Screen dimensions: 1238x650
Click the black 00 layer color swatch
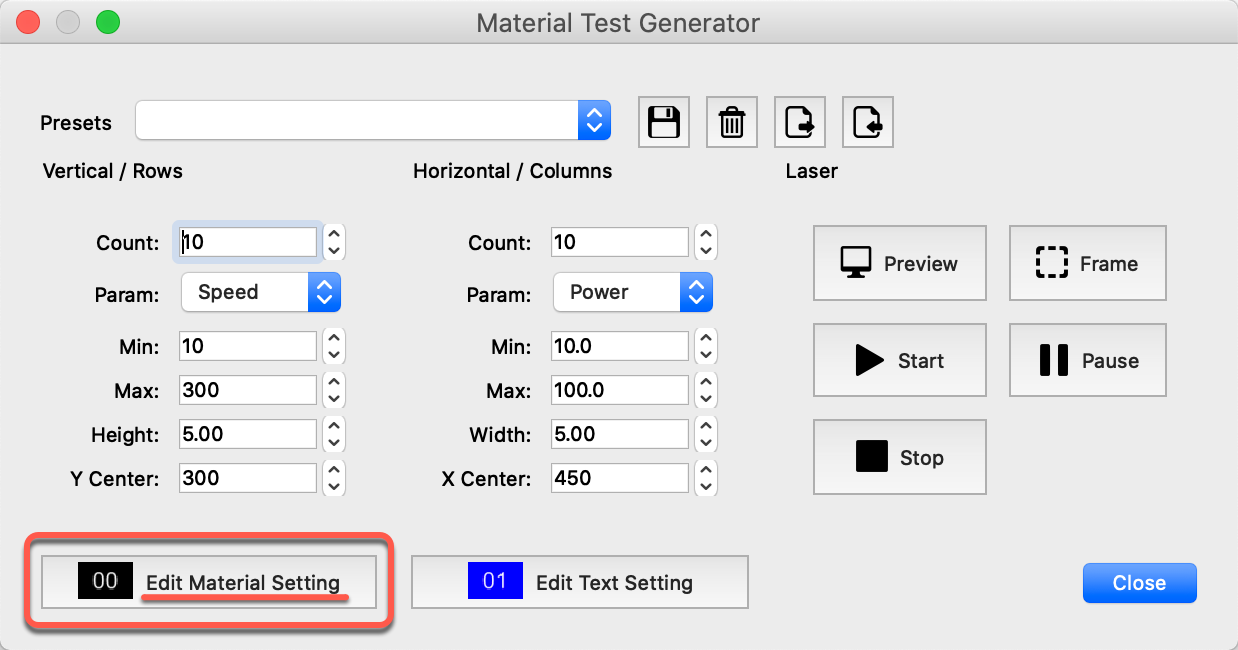click(x=105, y=581)
